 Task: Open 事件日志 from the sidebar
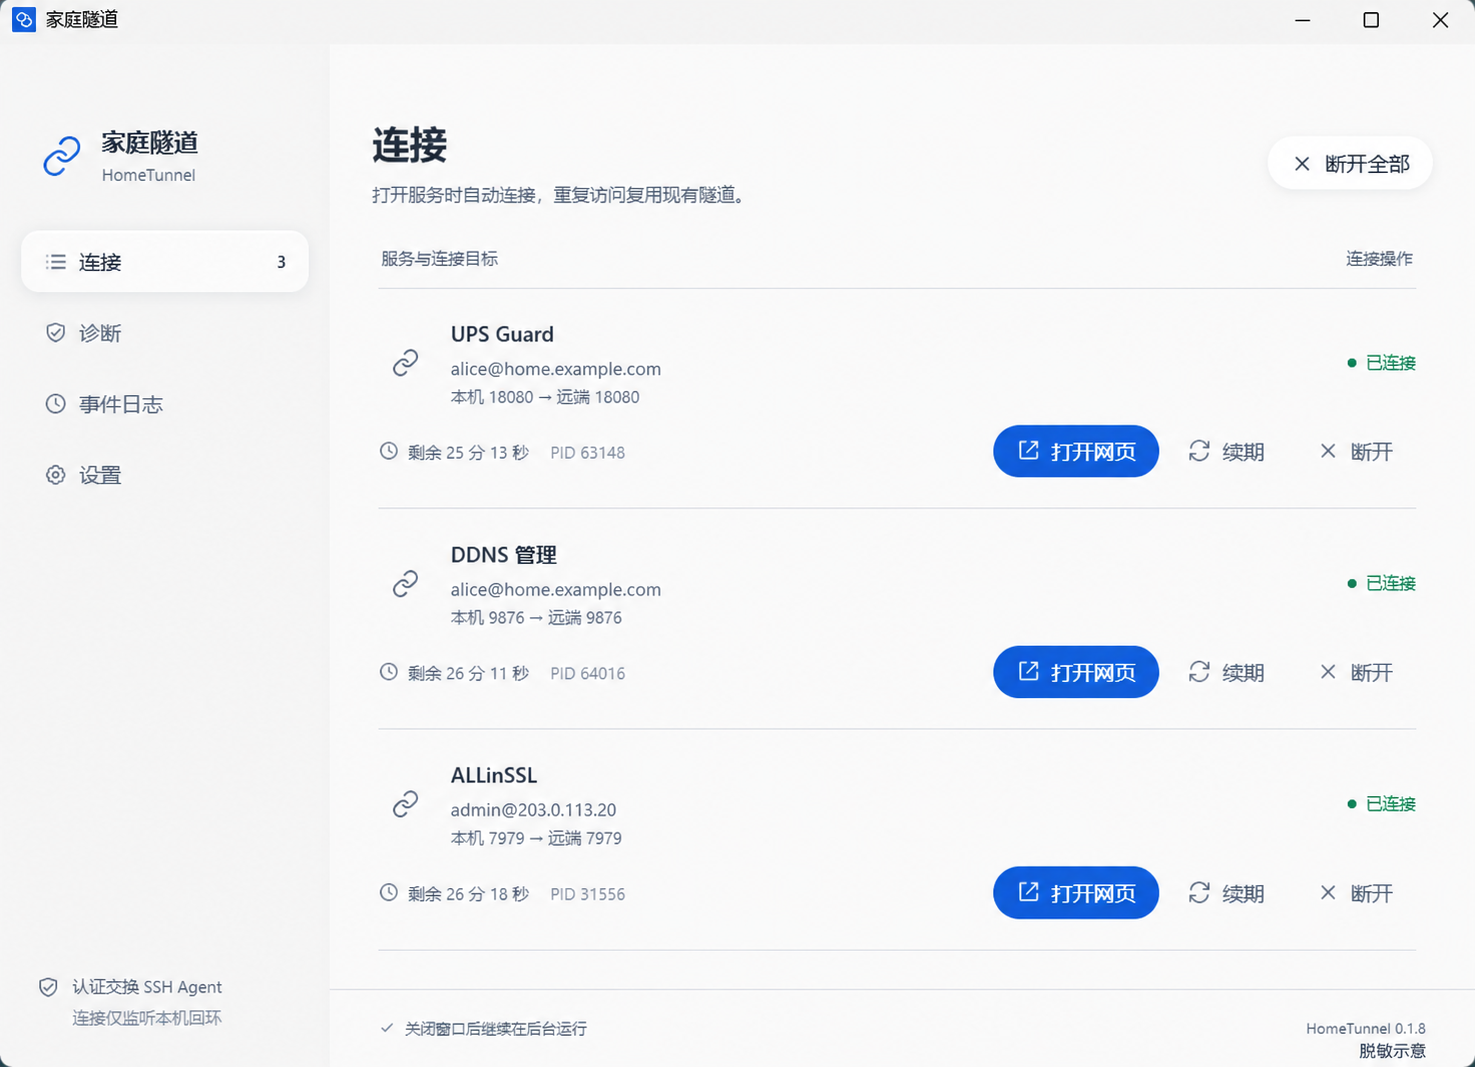click(165, 404)
